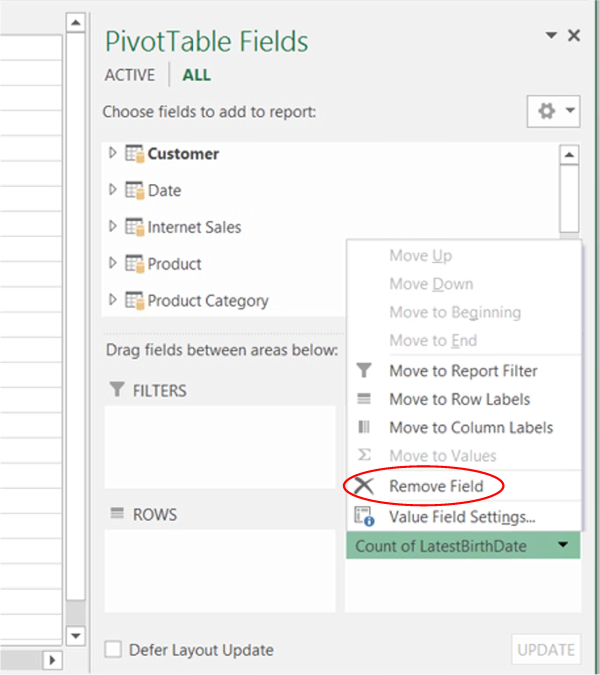
Task: Switch to the ACTIVE tab
Action: pos(130,75)
